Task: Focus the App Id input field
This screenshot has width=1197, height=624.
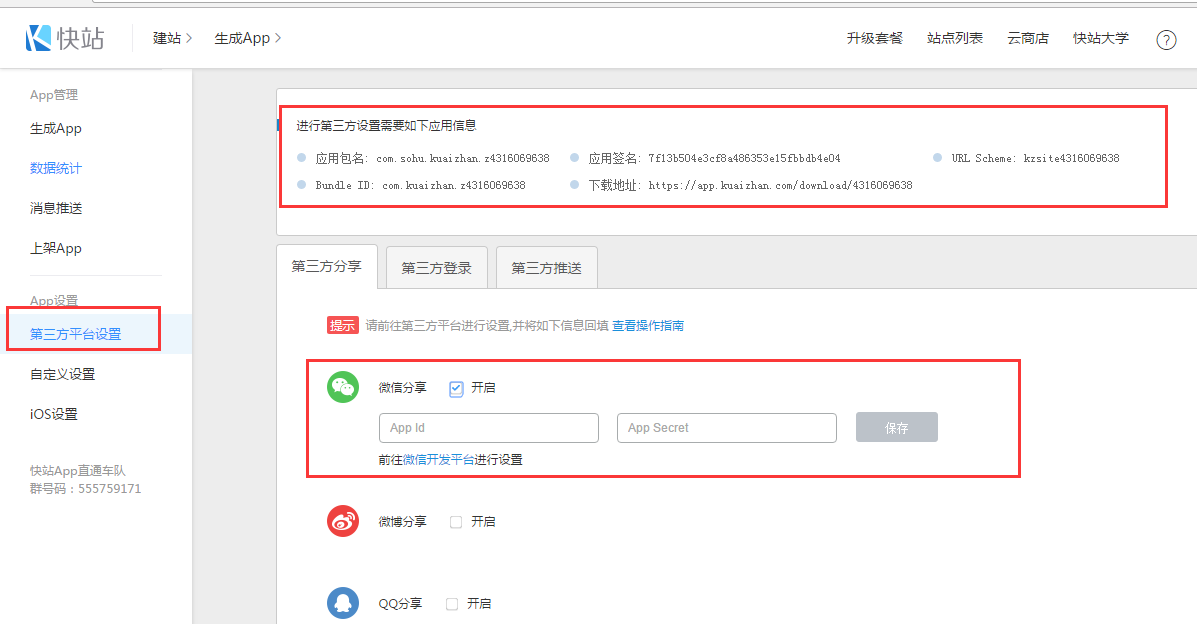Action: (488, 428)
